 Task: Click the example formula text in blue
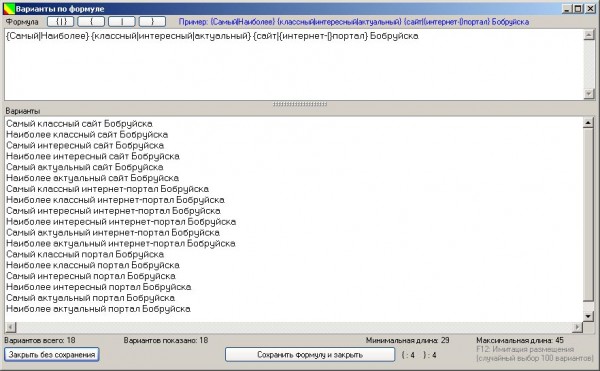(x=354, y=22)
